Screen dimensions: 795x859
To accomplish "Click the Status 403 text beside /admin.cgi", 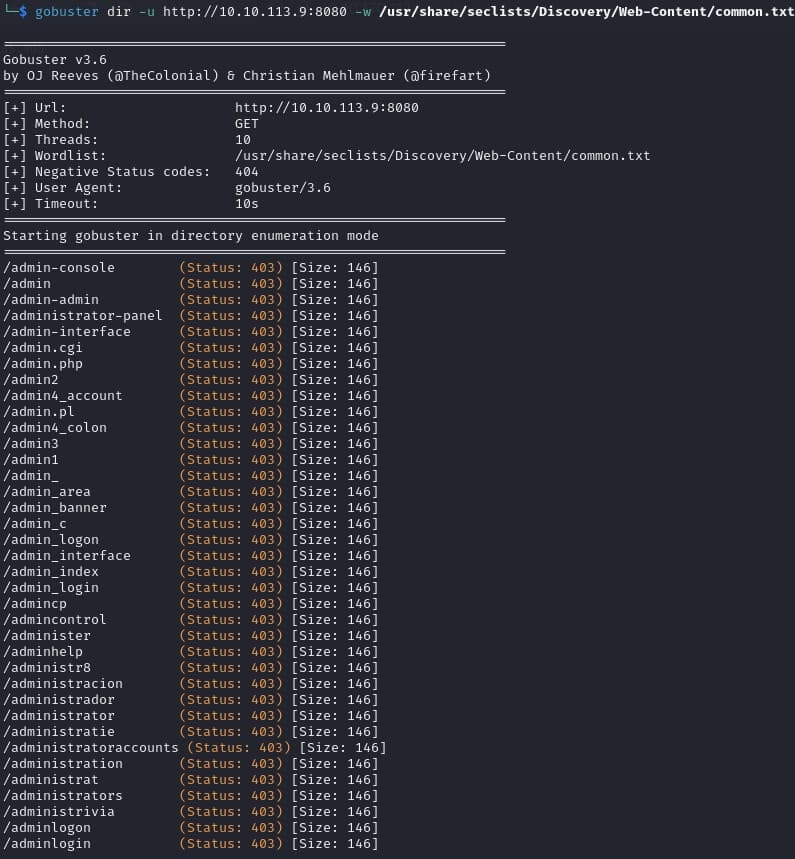I will pyautogui.click(x=231, y=348).
